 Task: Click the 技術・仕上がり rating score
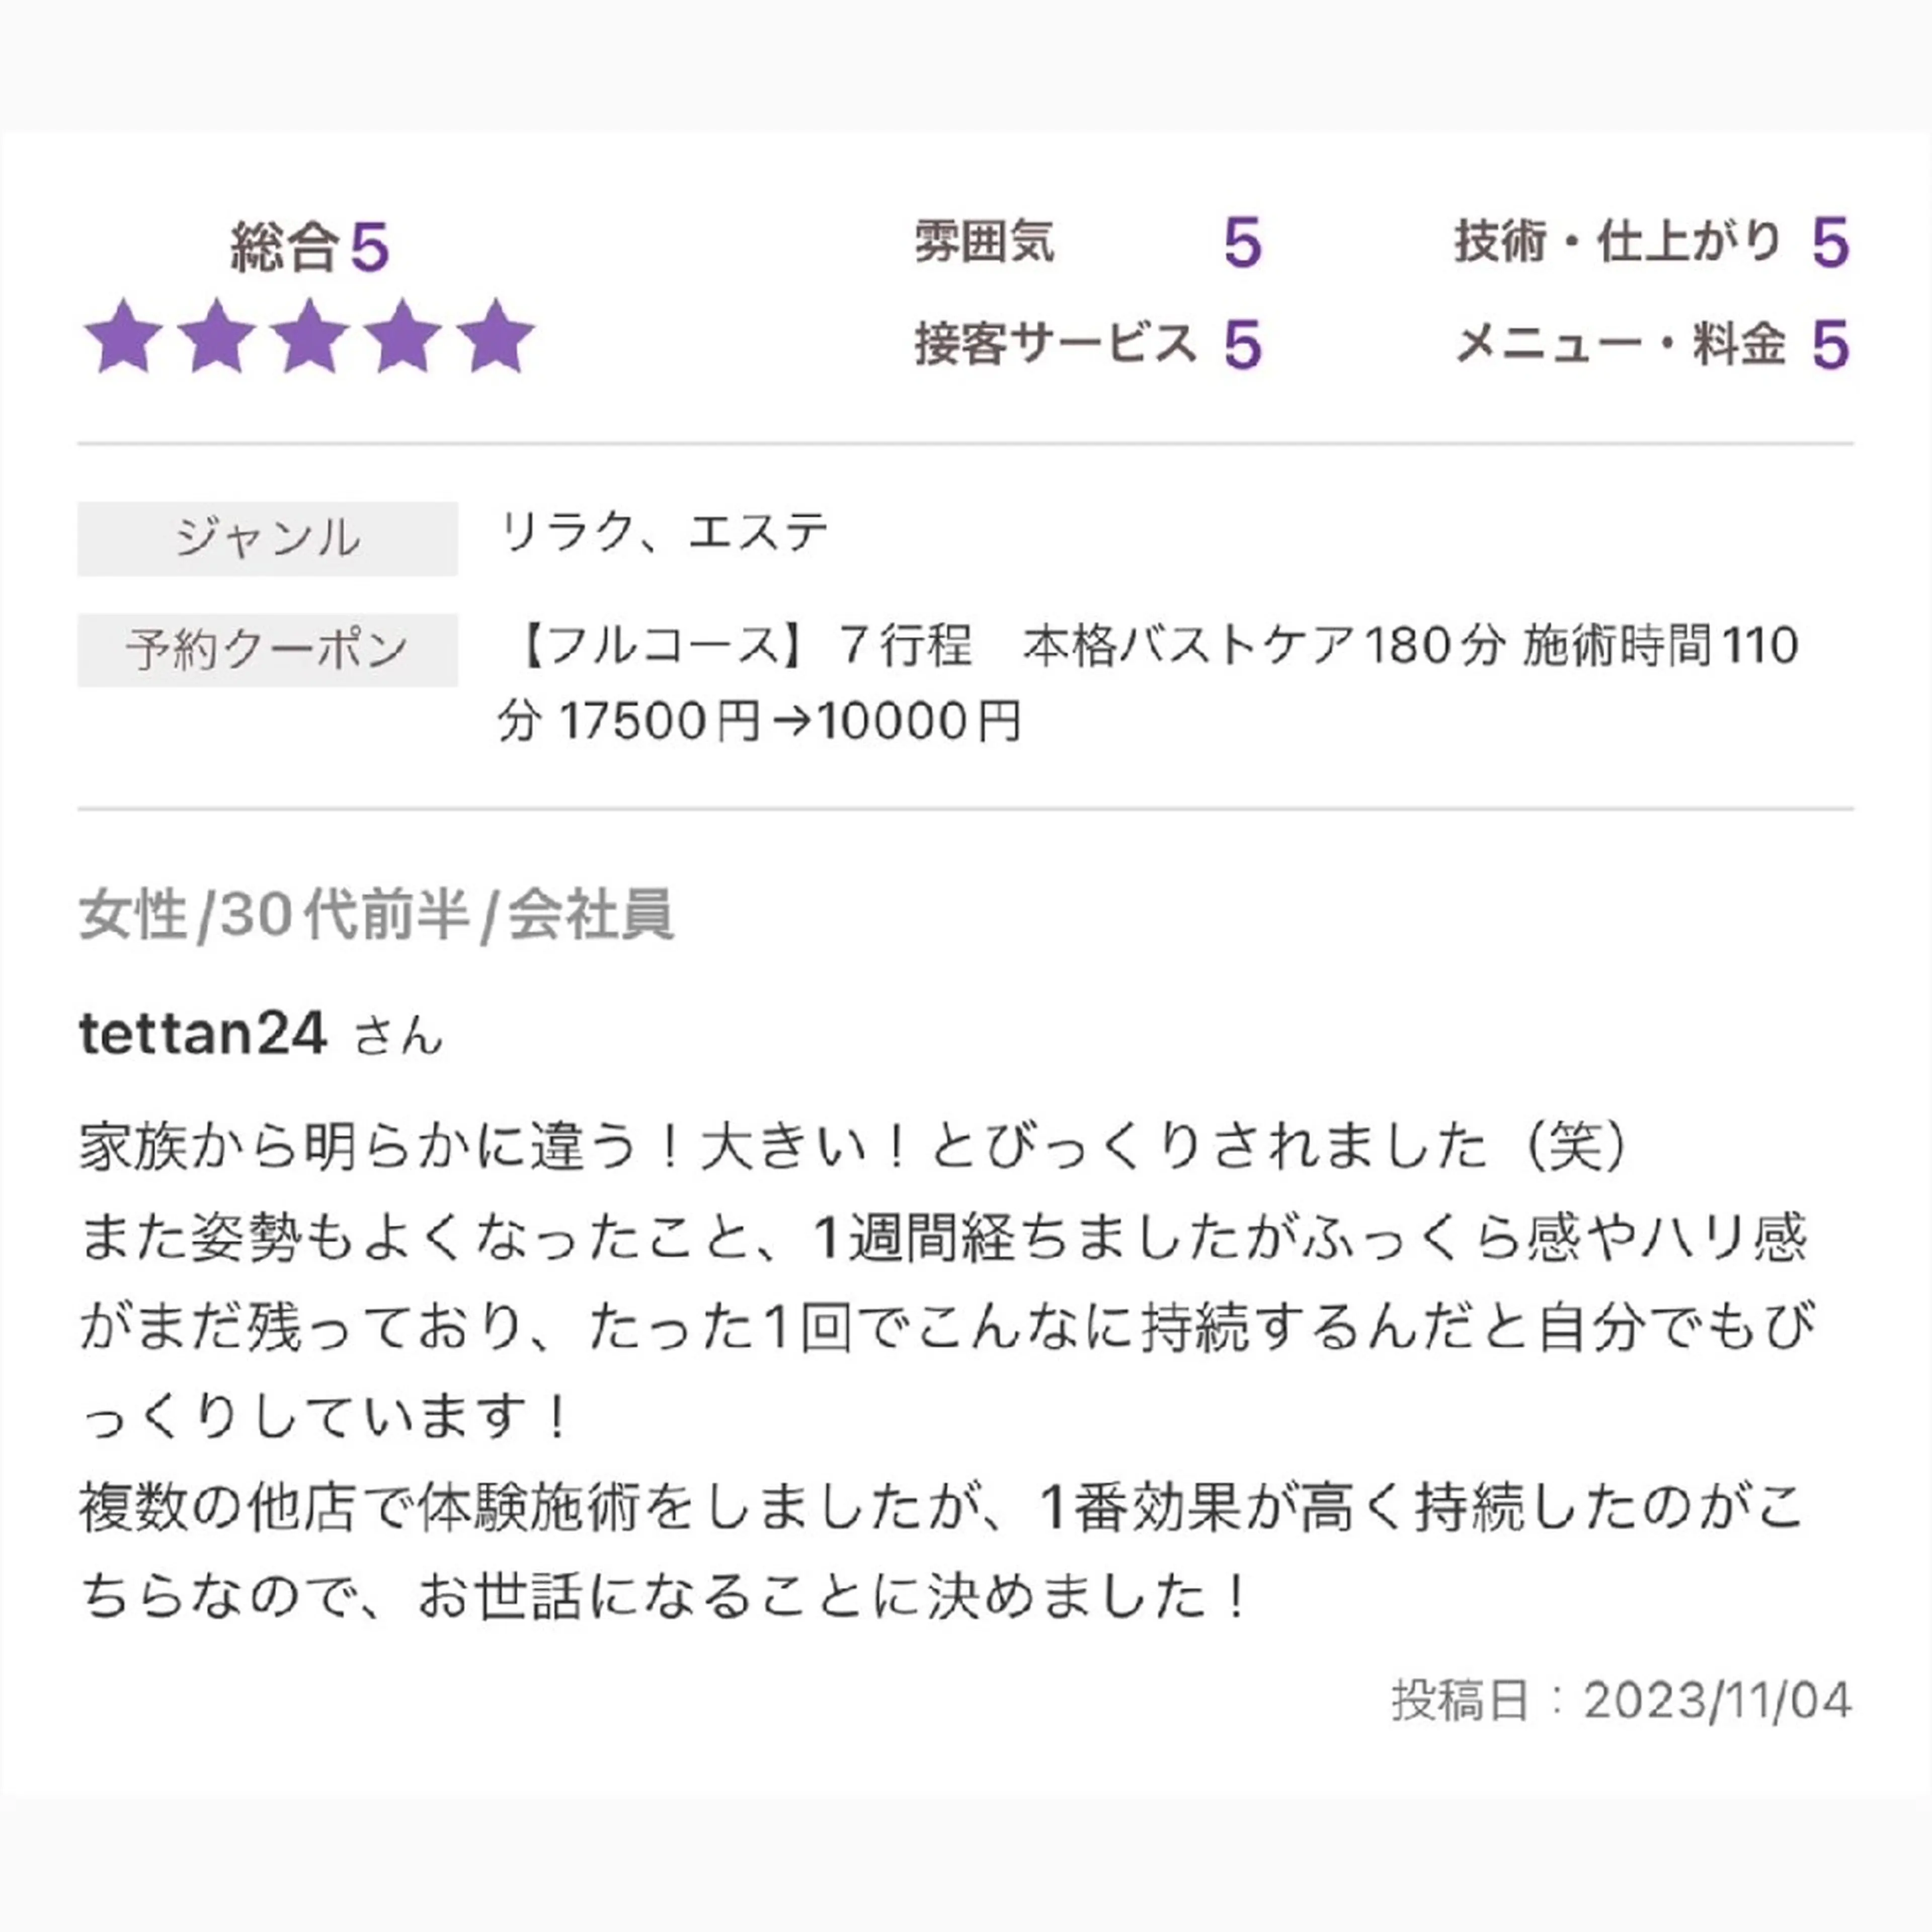1830,243
